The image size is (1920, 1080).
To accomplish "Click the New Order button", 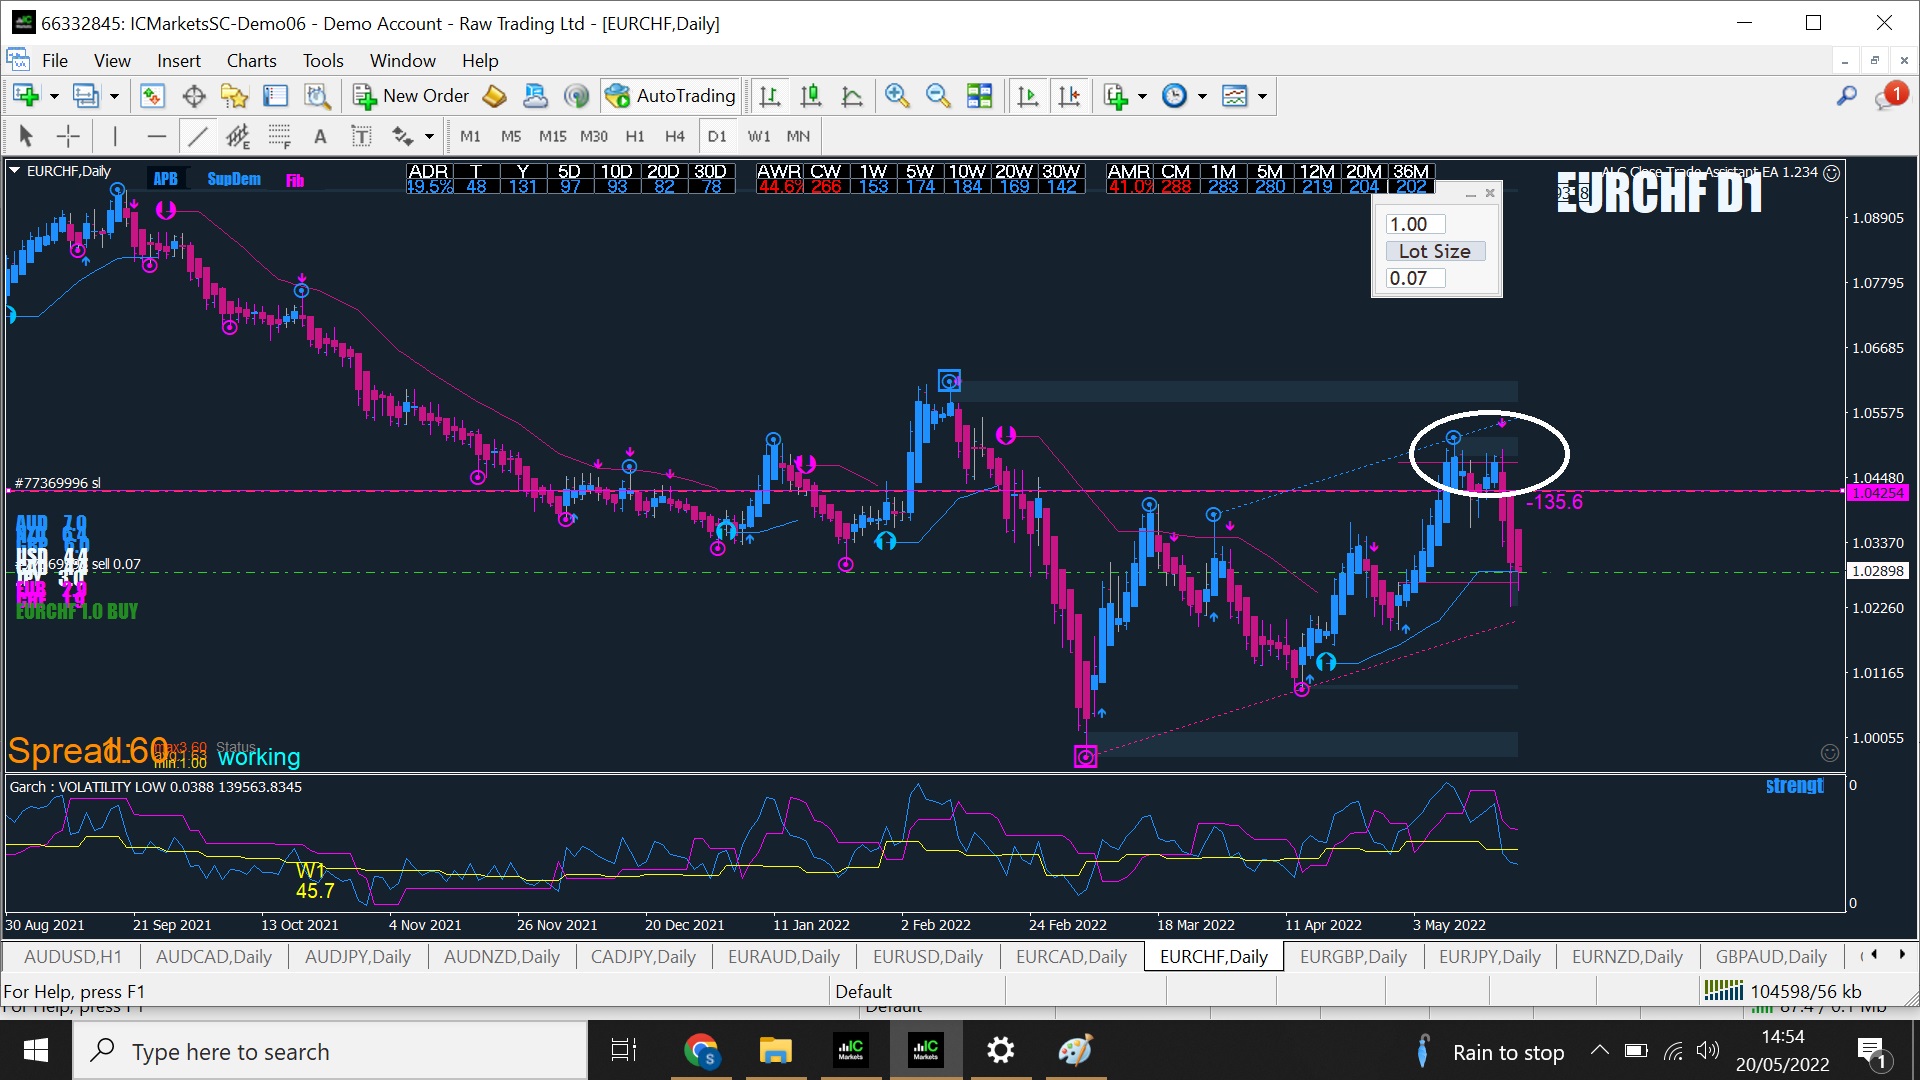I will tap(411, 96).
